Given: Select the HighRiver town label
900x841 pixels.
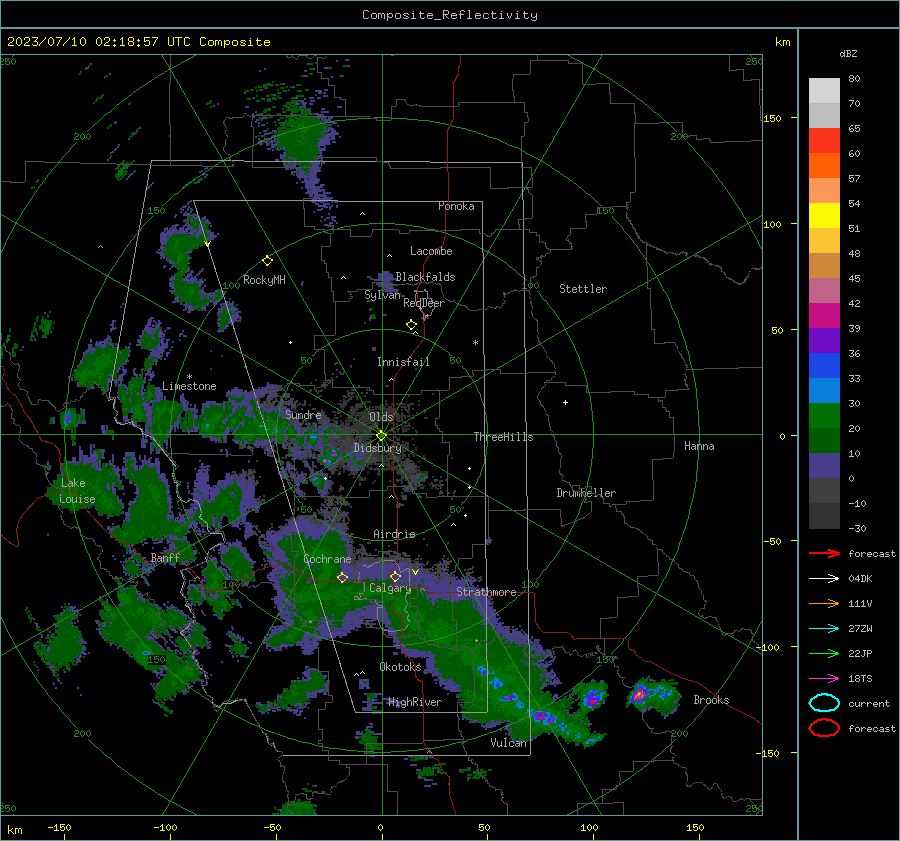Looking at the screenshot, I should click(415, 702).
